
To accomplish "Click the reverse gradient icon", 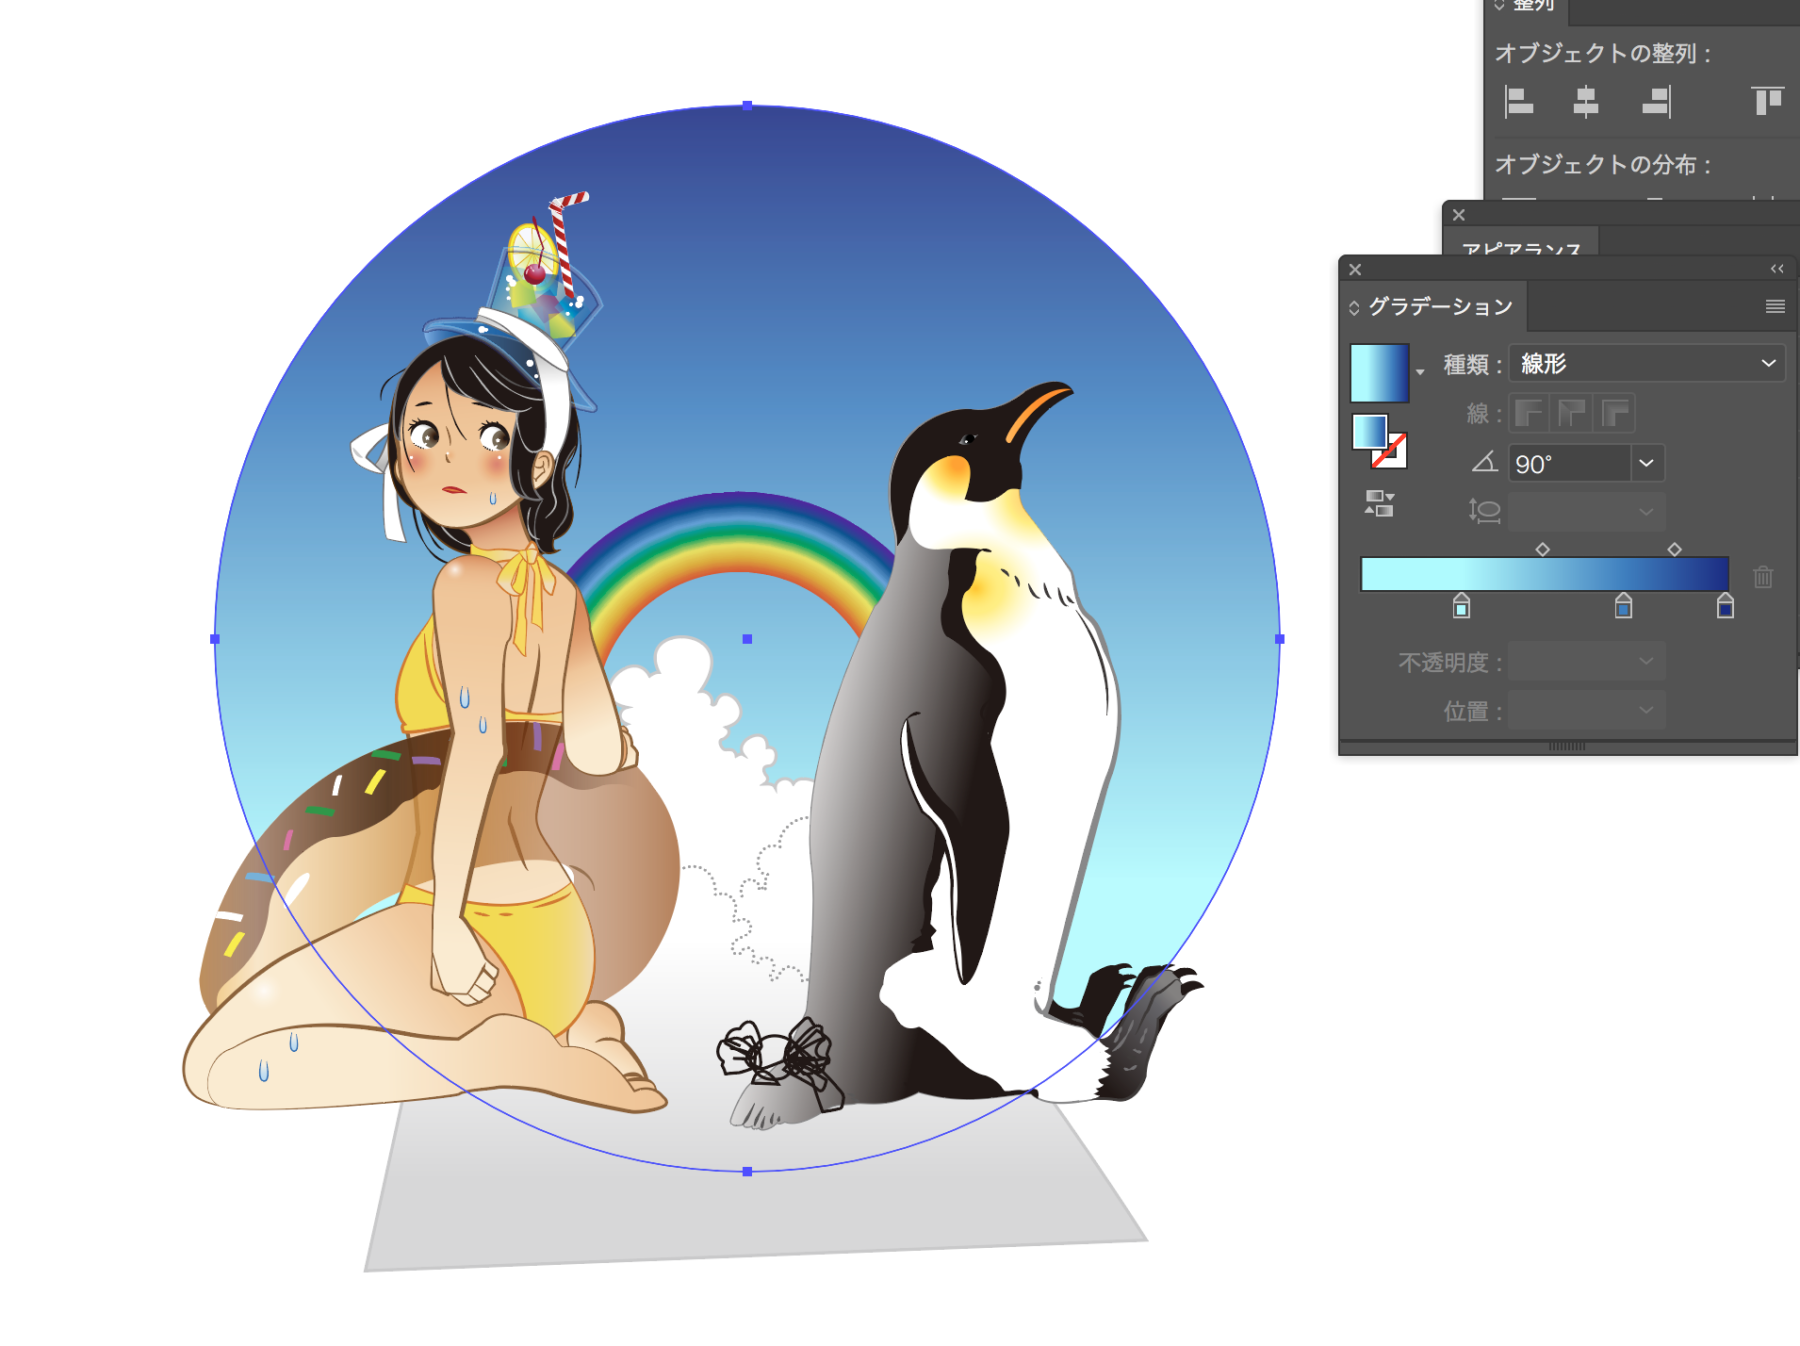I will click(1379, 503).
